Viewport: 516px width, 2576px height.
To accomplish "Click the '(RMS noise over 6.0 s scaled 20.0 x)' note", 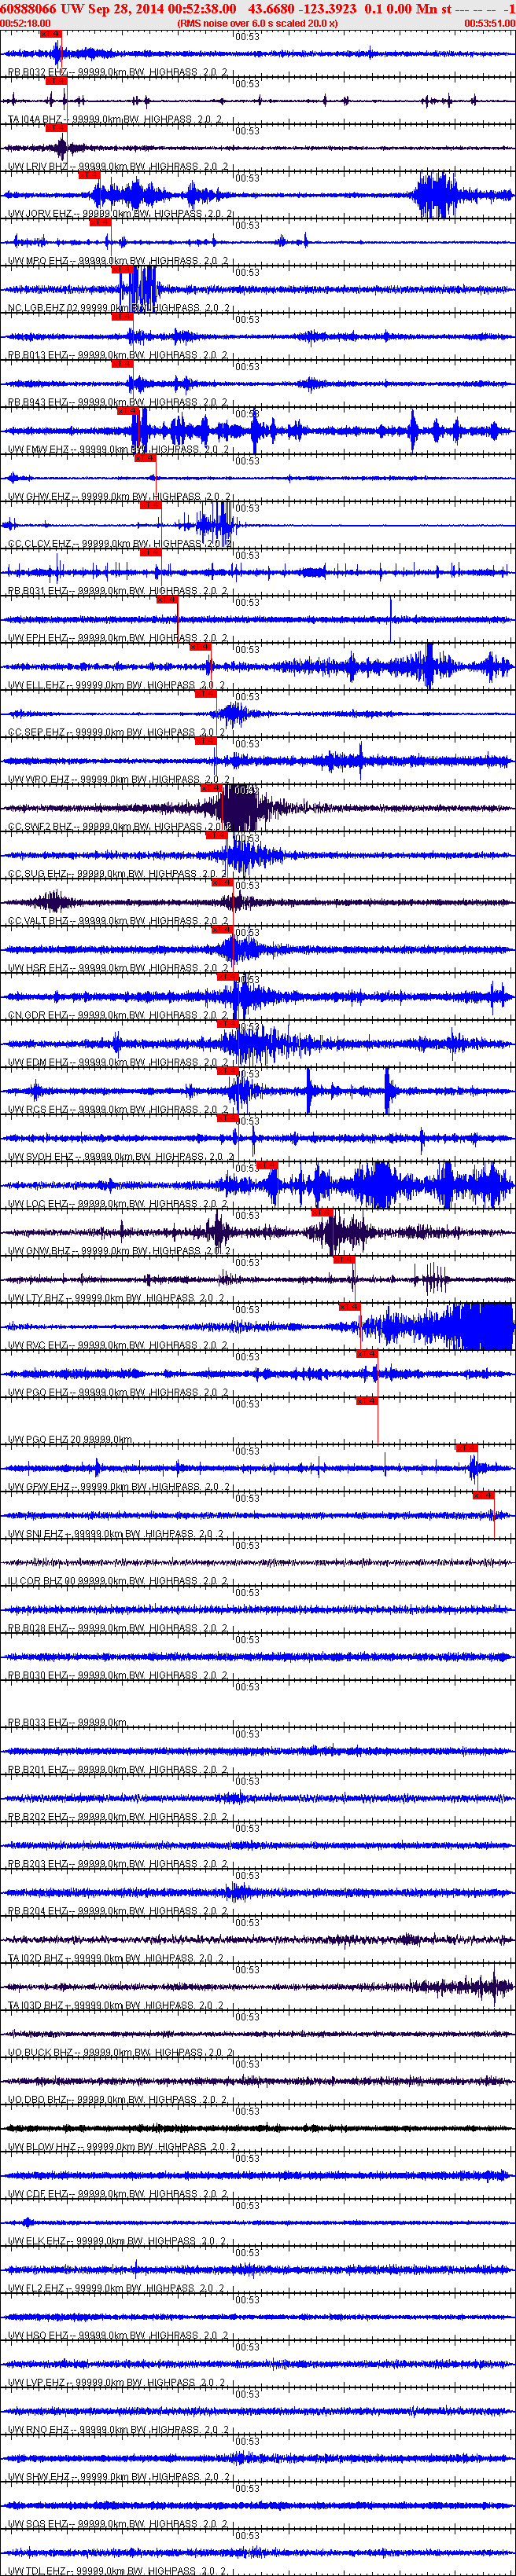I will click(x=257, y=23).
